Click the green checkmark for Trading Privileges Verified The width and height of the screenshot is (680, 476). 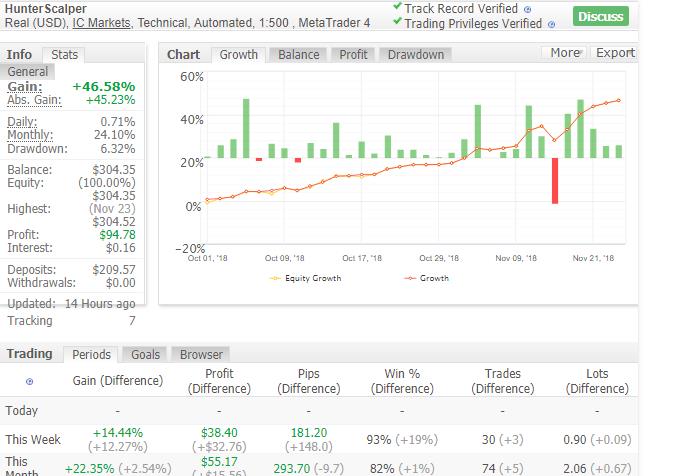pyautogui.click(x=398, y=23)
